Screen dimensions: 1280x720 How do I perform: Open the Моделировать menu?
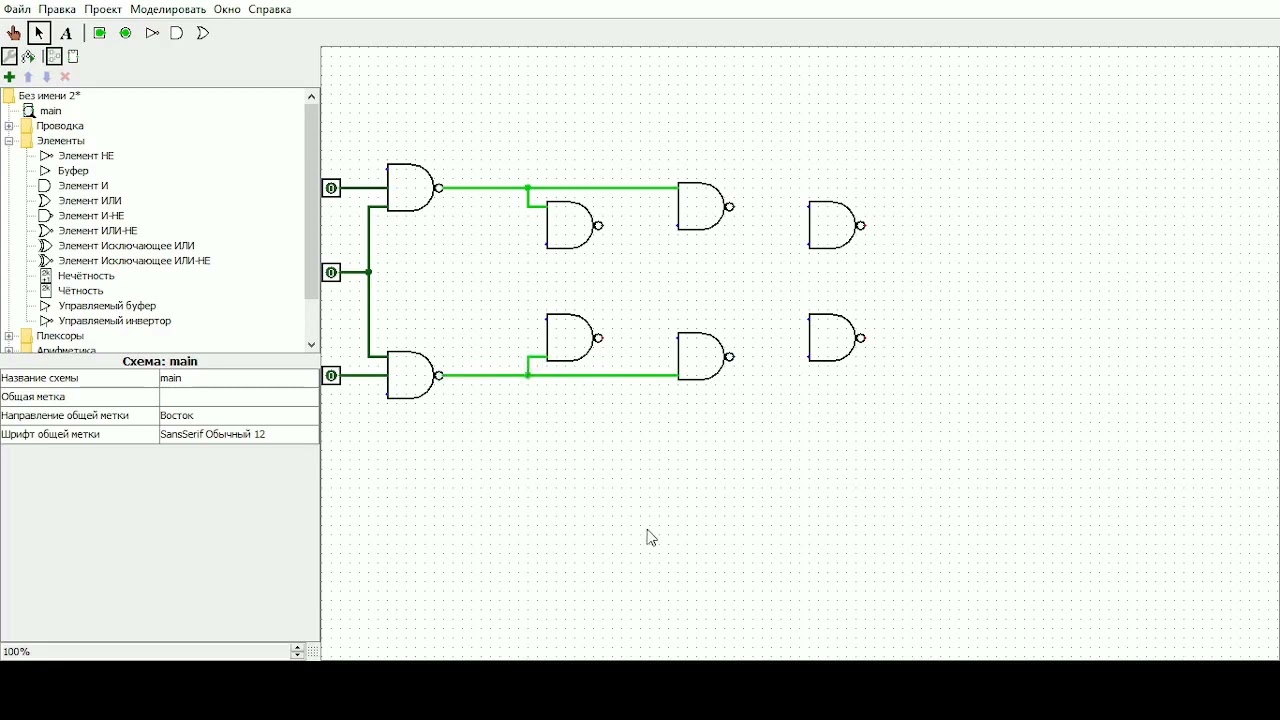(x=168, y=9)
